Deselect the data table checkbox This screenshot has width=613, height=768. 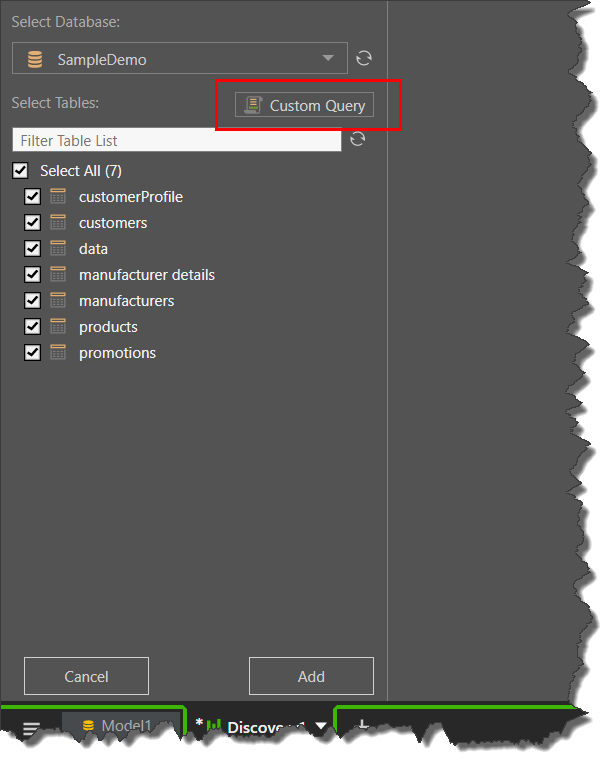(33, 249)
